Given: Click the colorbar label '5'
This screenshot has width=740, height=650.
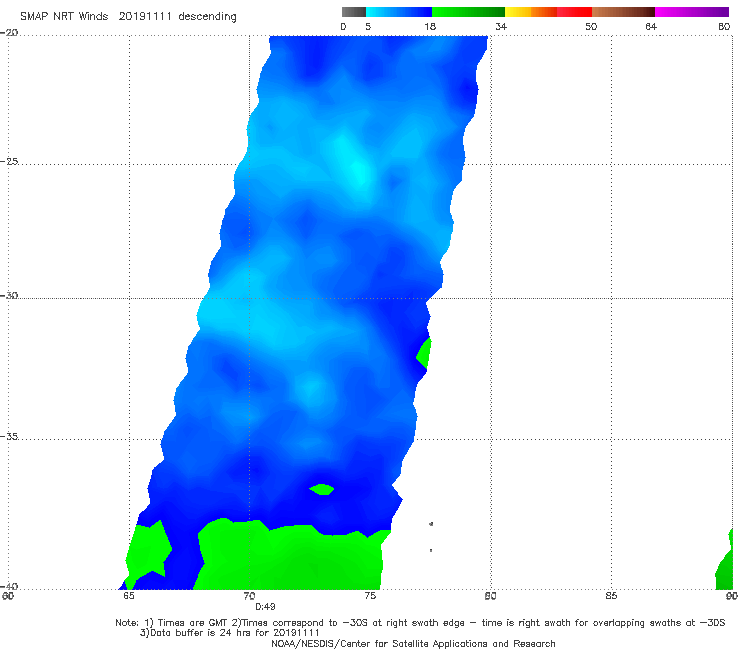Looking at the screenshot, I should point(368,26).
